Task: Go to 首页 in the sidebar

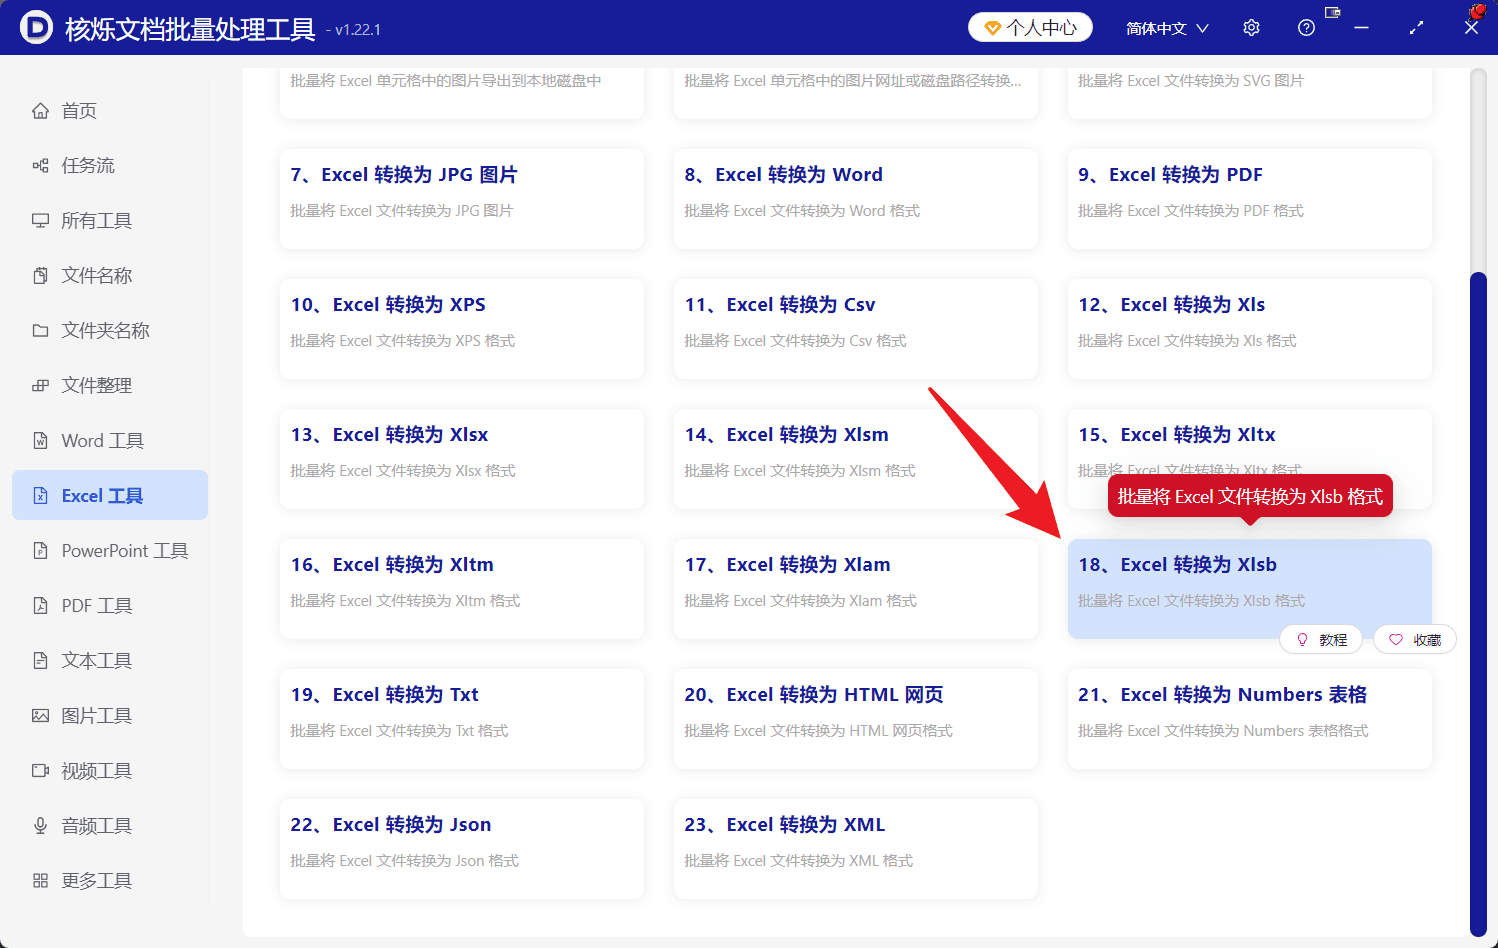Action: 110,111
